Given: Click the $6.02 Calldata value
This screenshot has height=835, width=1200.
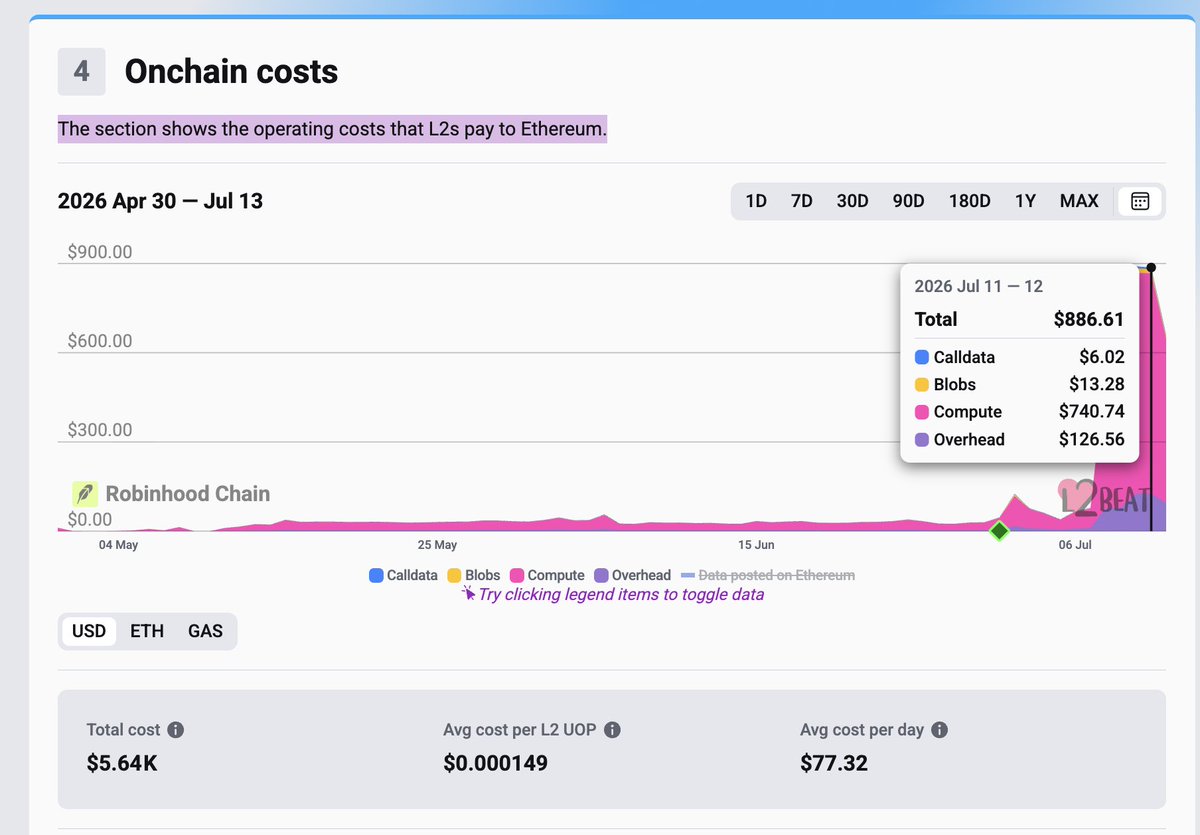Looking at the screenshot, I should 1101,357.
